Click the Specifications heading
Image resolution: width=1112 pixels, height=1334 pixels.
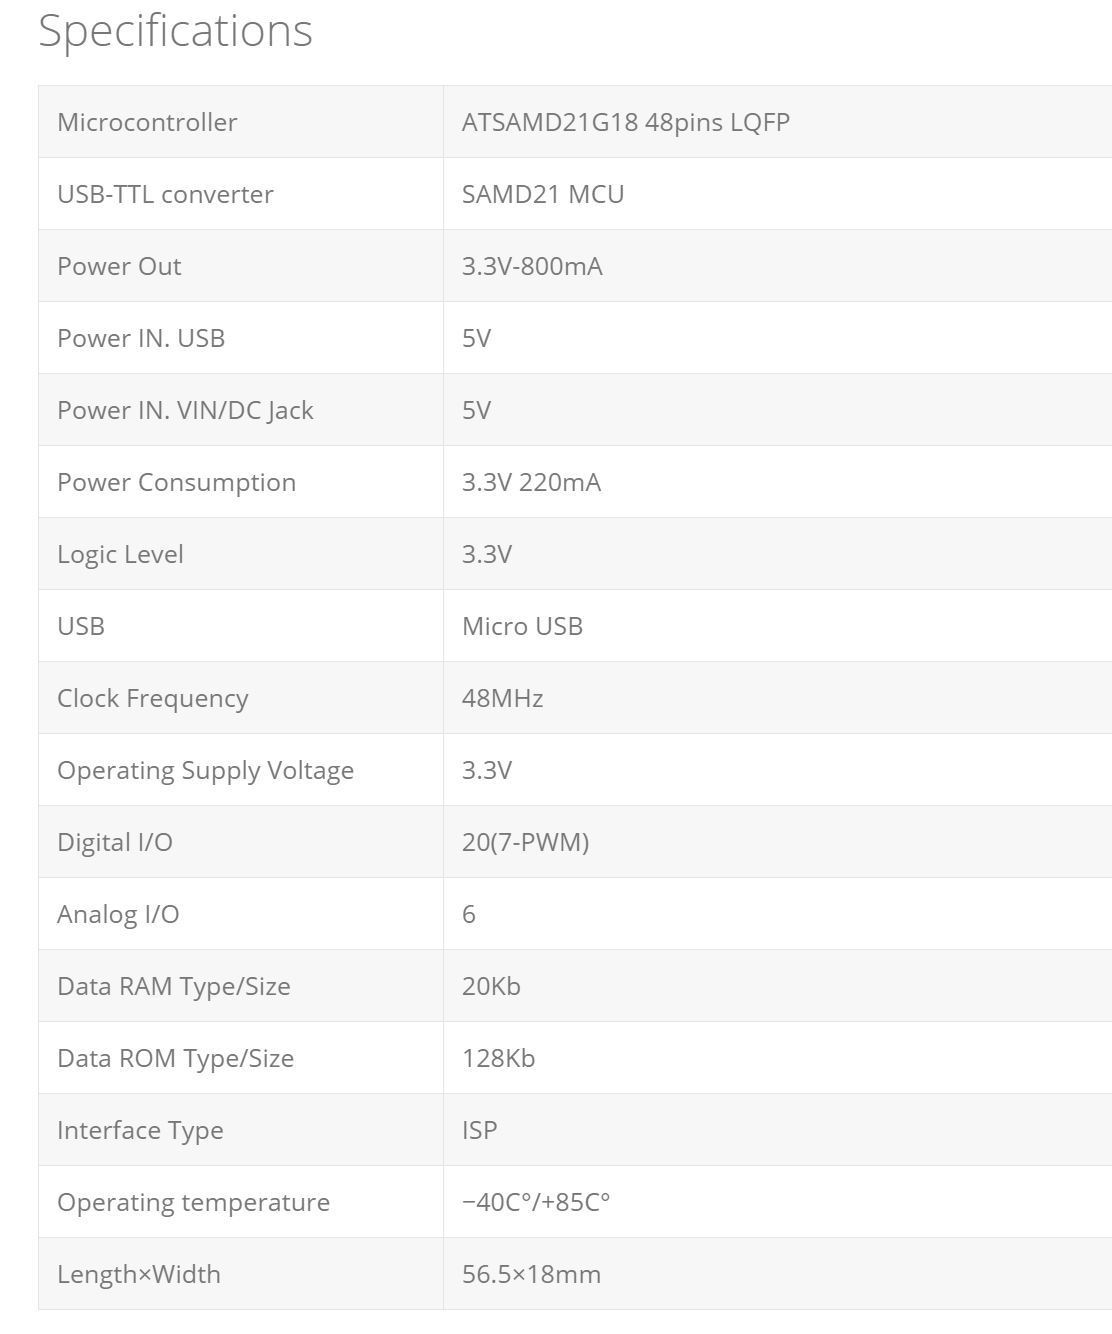175,30
